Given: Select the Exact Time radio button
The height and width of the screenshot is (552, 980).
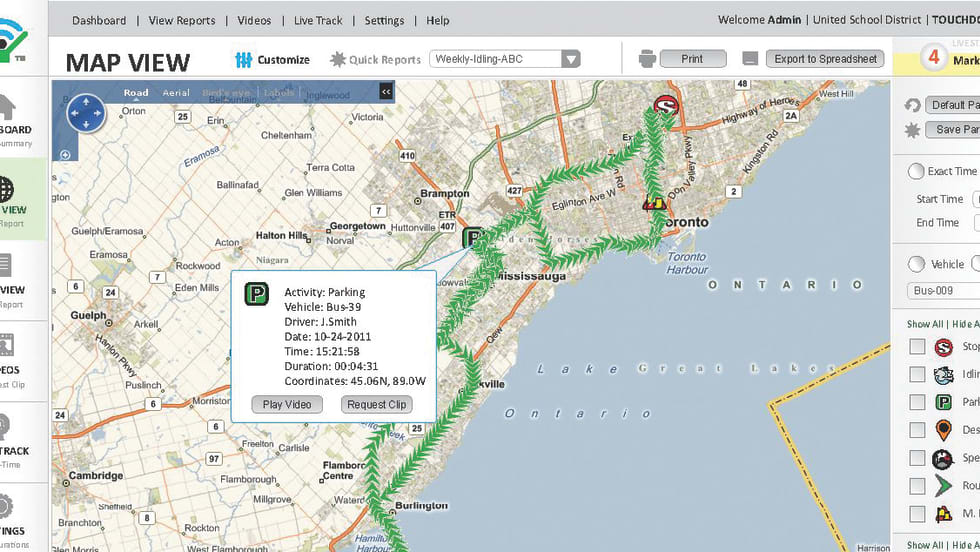Looking at the screenshot, I should point(915,172).
